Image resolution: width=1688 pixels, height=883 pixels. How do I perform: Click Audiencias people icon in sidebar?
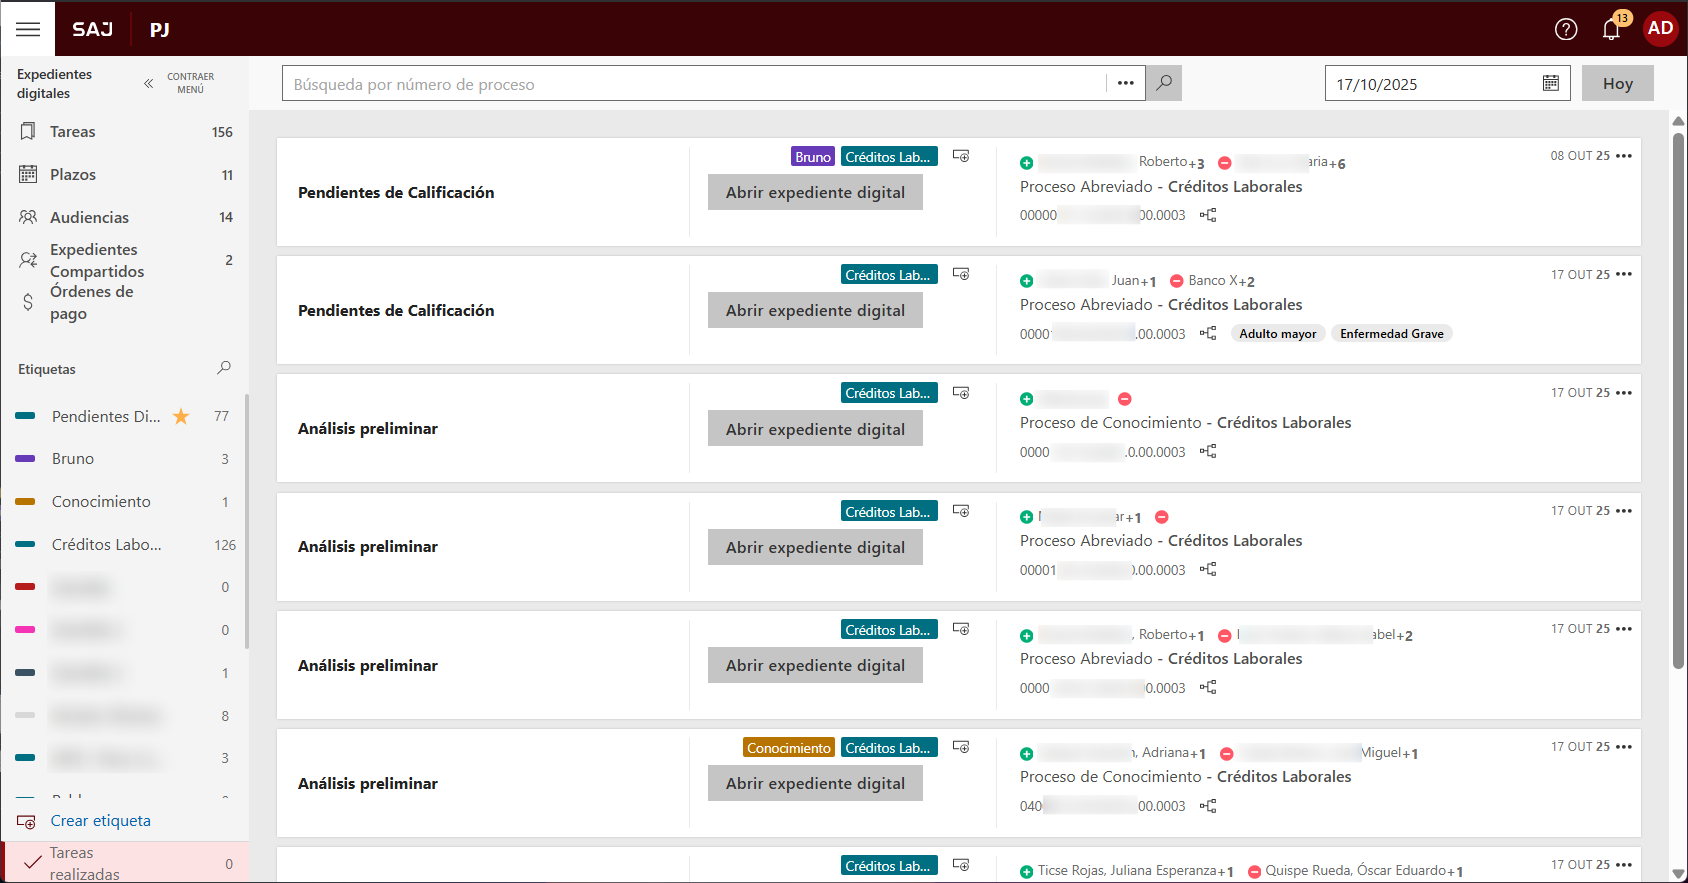point(28,217)
